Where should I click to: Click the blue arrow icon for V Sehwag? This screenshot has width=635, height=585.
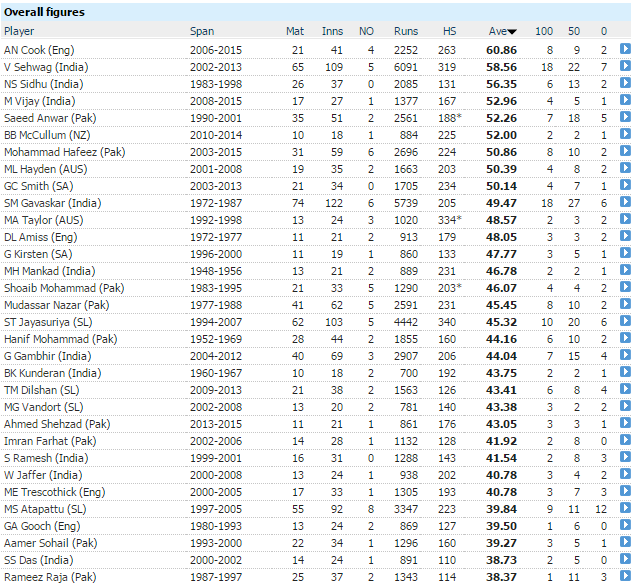[x=625, y=66]
